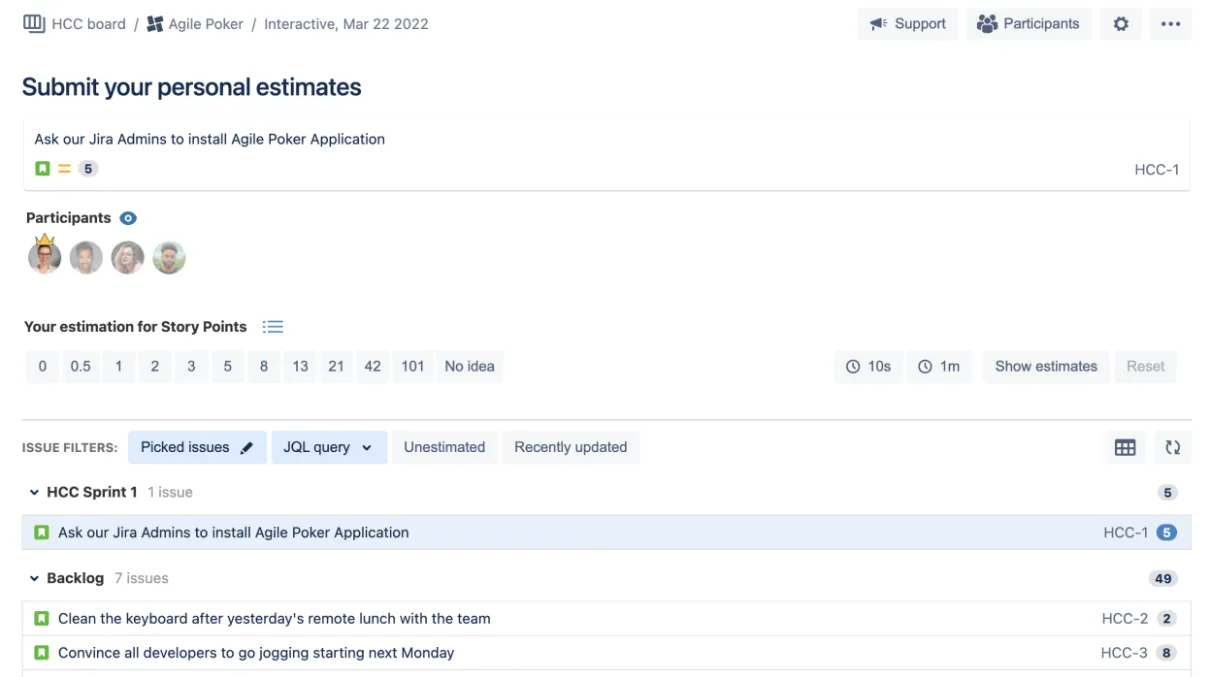Click the estimate badge 5 in the HCC-1 row
This screenshot has width=1210, height=677.
tap(1167, 533)
